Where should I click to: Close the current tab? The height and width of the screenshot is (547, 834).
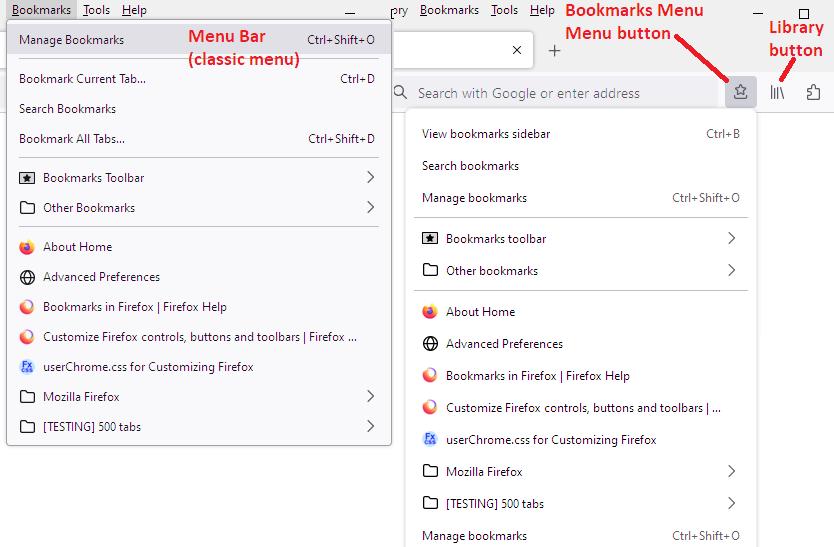pos(516,50)
